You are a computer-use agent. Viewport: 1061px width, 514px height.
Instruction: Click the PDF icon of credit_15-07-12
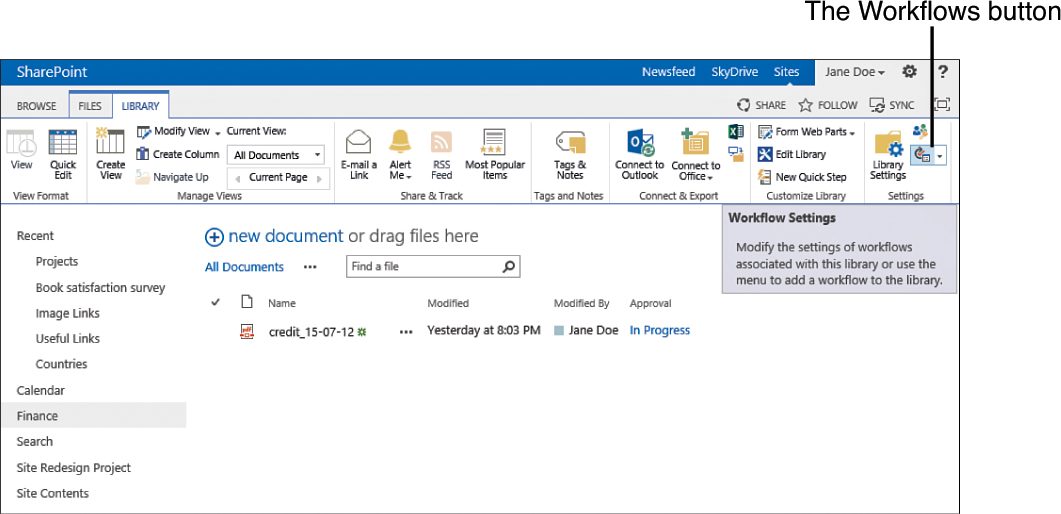coord(247,331)
